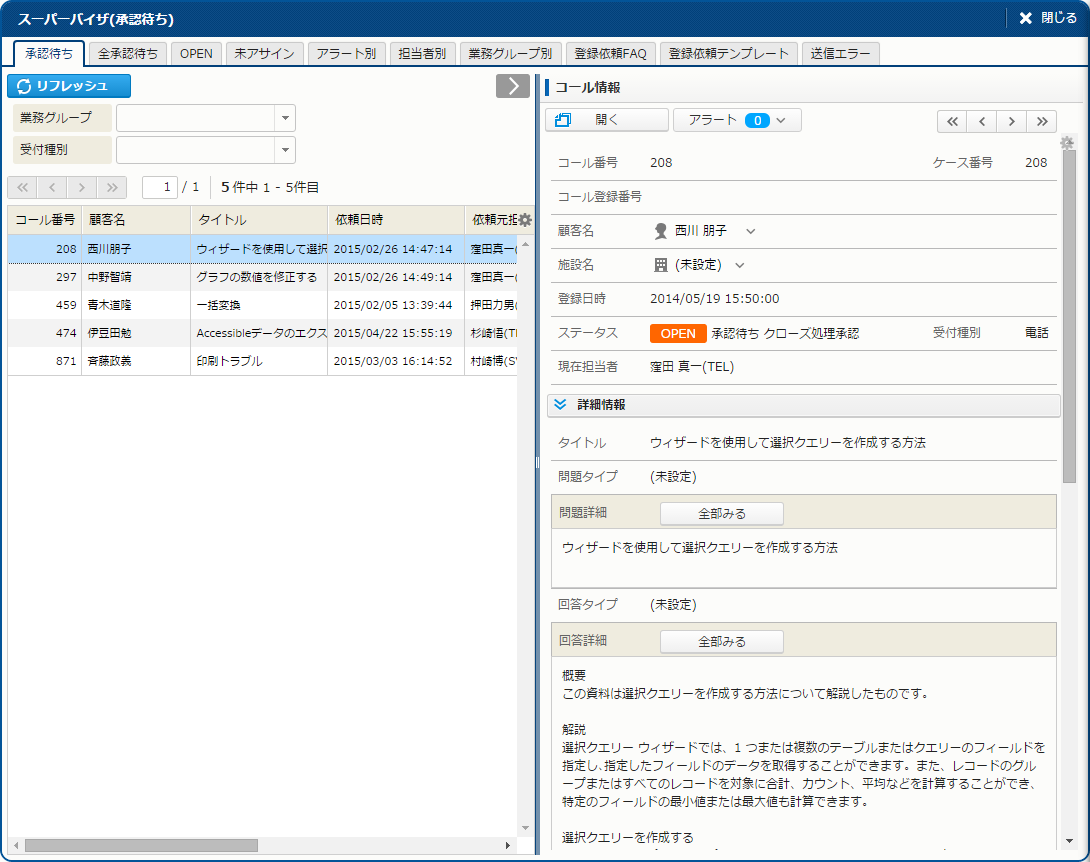
Task: Expand customer 西川 朋子 dropdown arrow
Action: tap(751, 232)
